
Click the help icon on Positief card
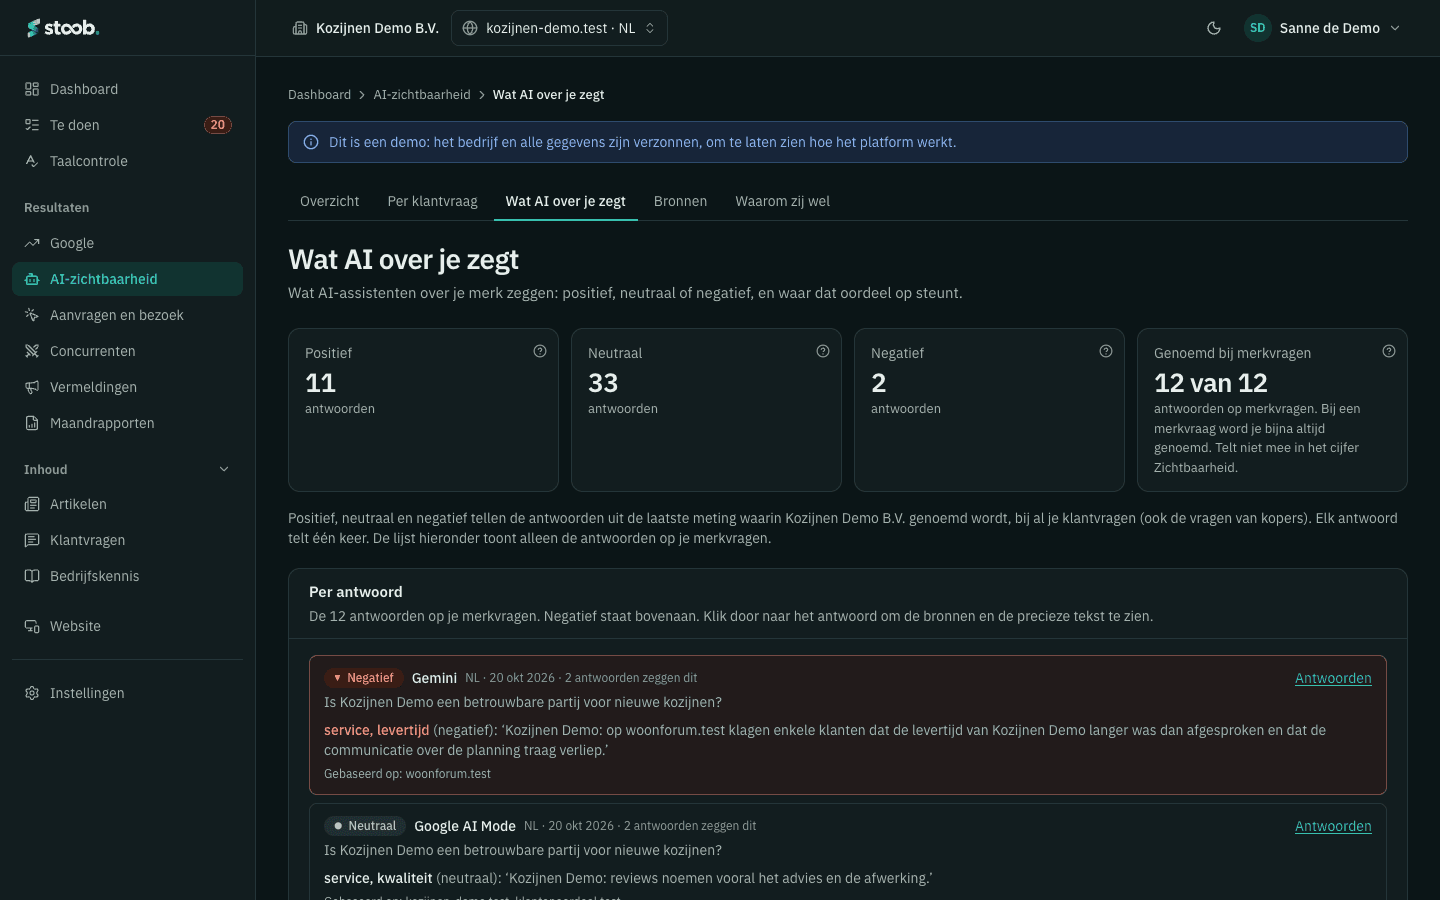[x=540, y=351]
